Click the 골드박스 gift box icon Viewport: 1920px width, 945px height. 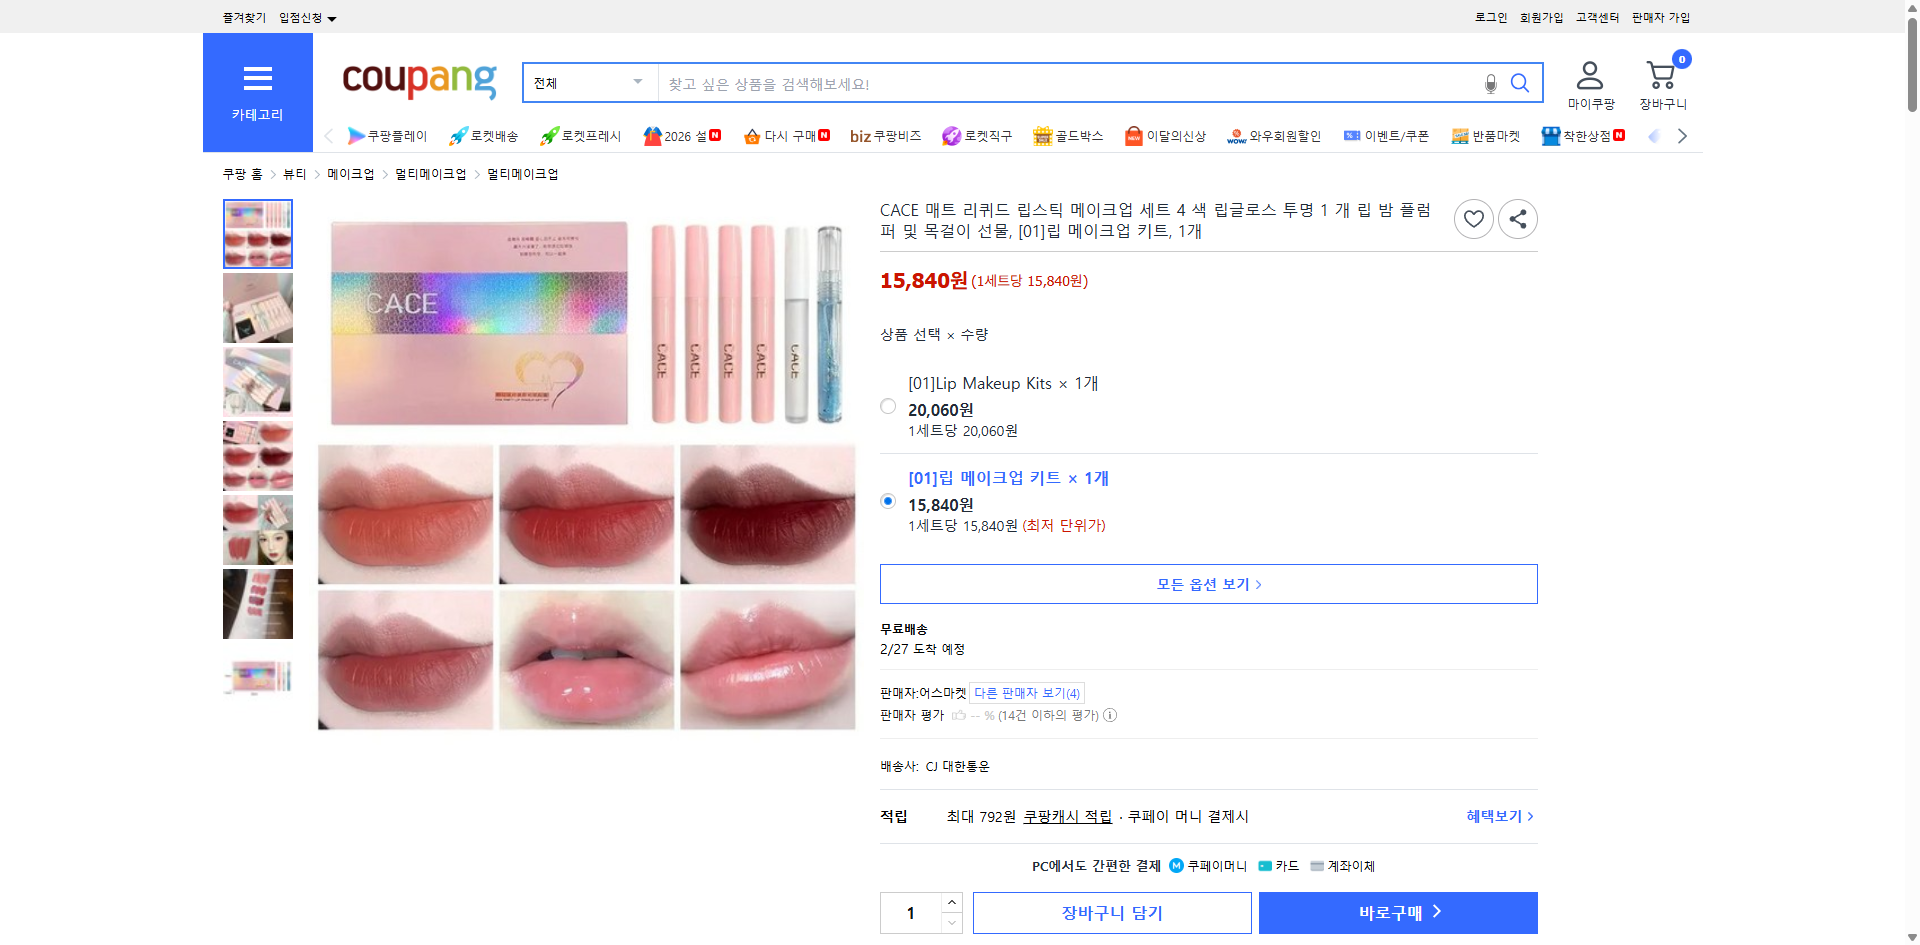1042,135
